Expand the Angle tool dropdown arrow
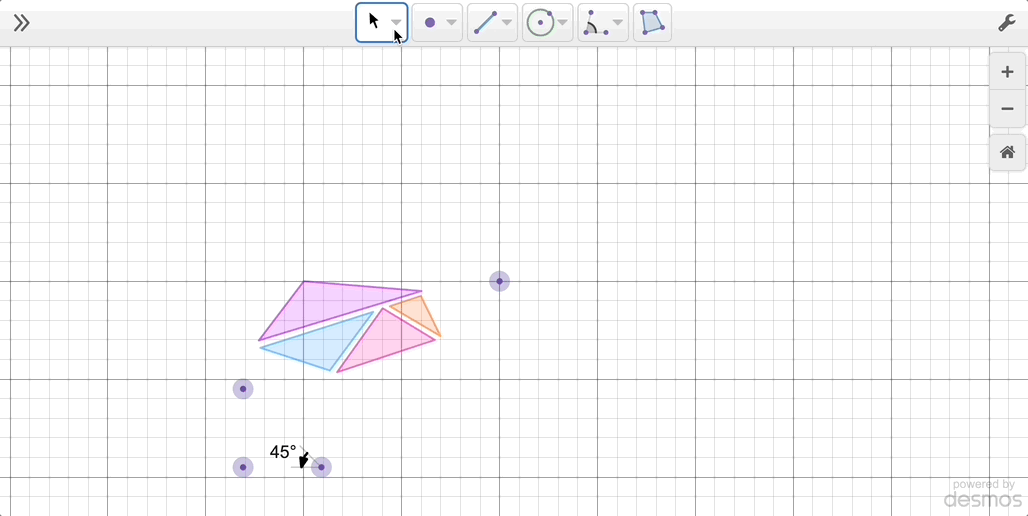 pos(618,23)
